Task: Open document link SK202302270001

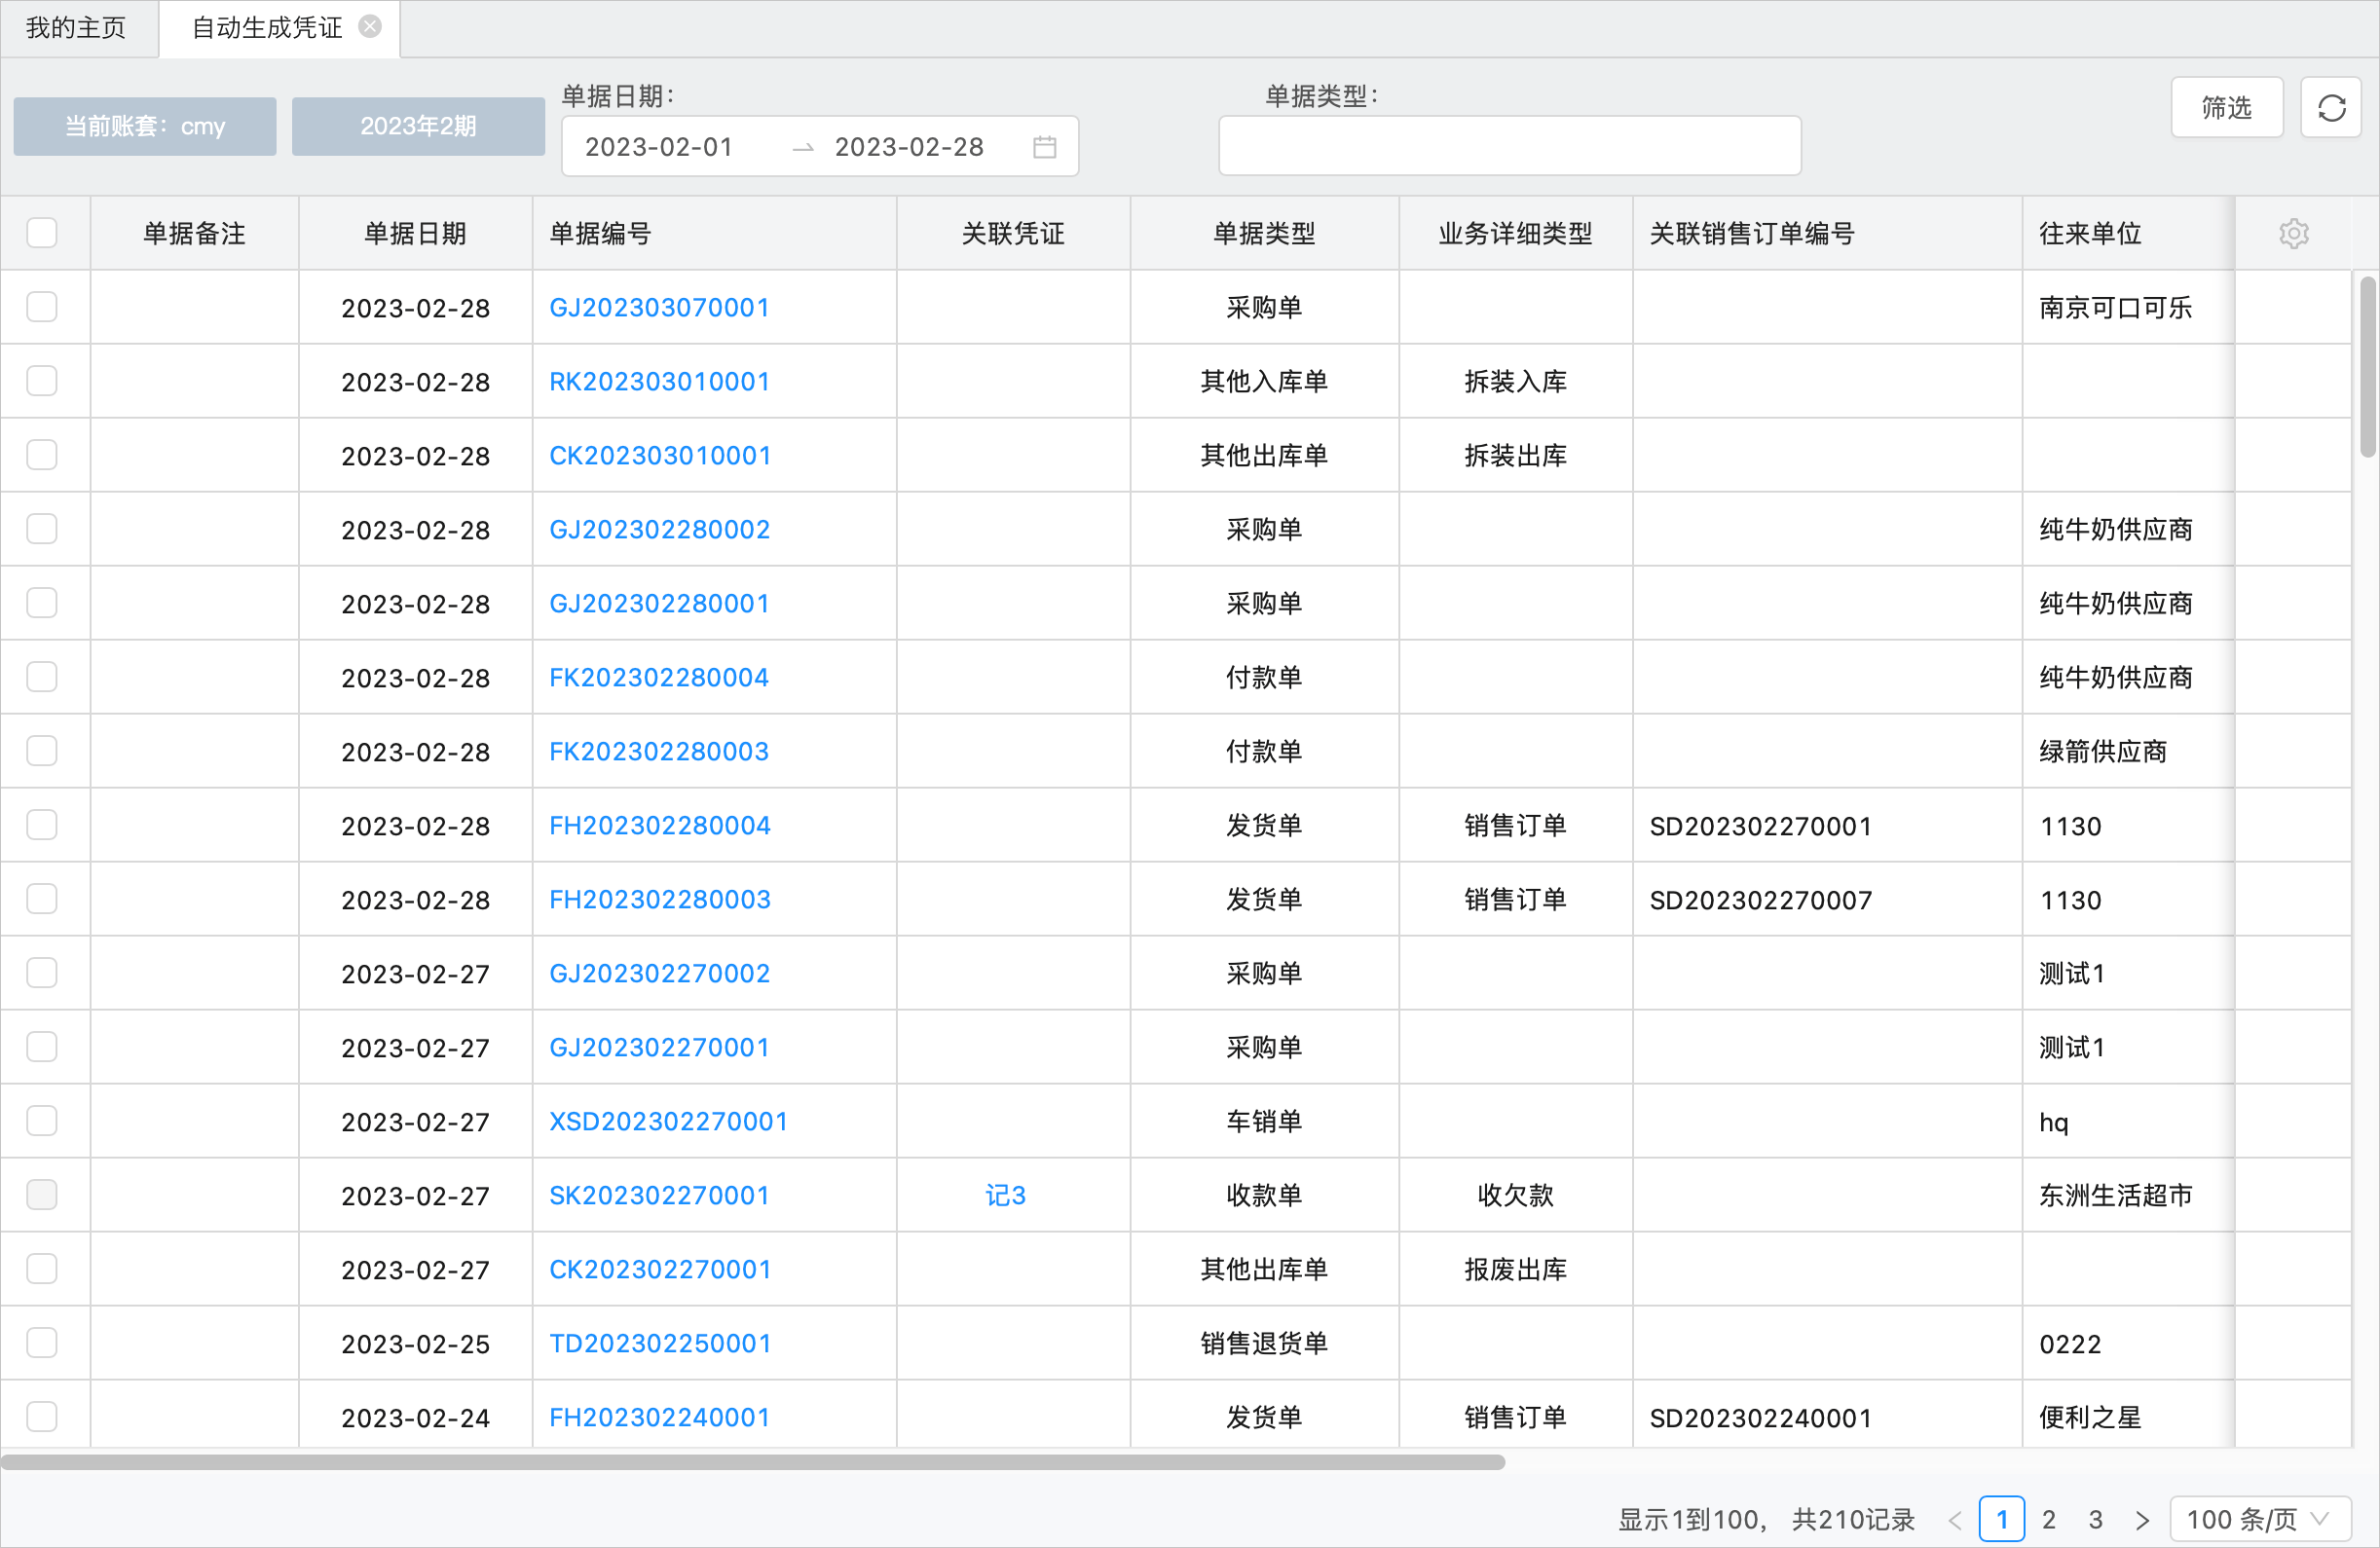Action: (x=659, y=1195)
